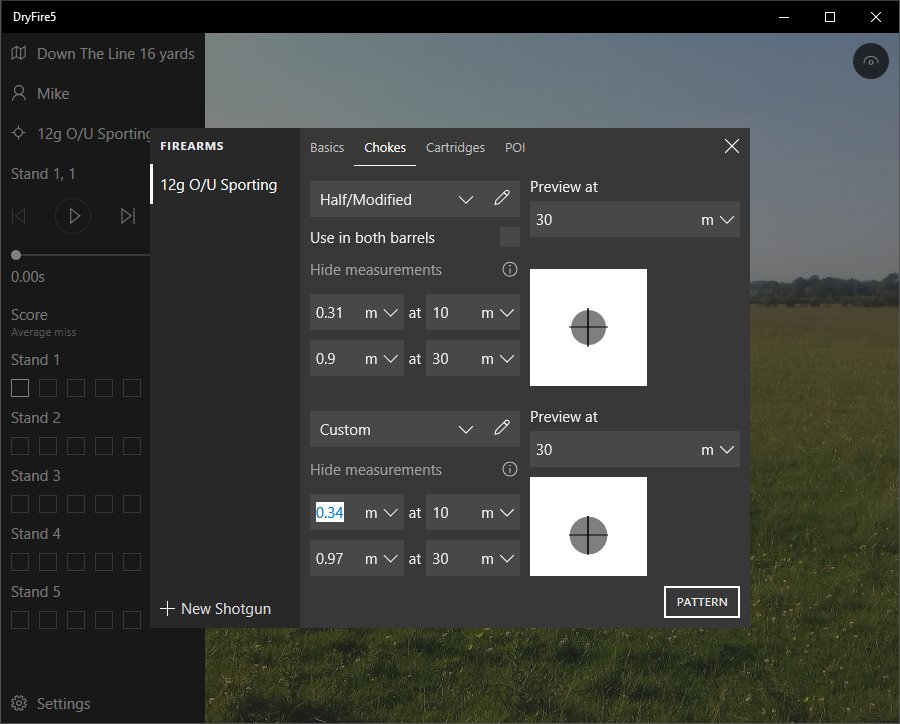
Task: Check the first Stand 3 score box
Action: tap(20, 504)
